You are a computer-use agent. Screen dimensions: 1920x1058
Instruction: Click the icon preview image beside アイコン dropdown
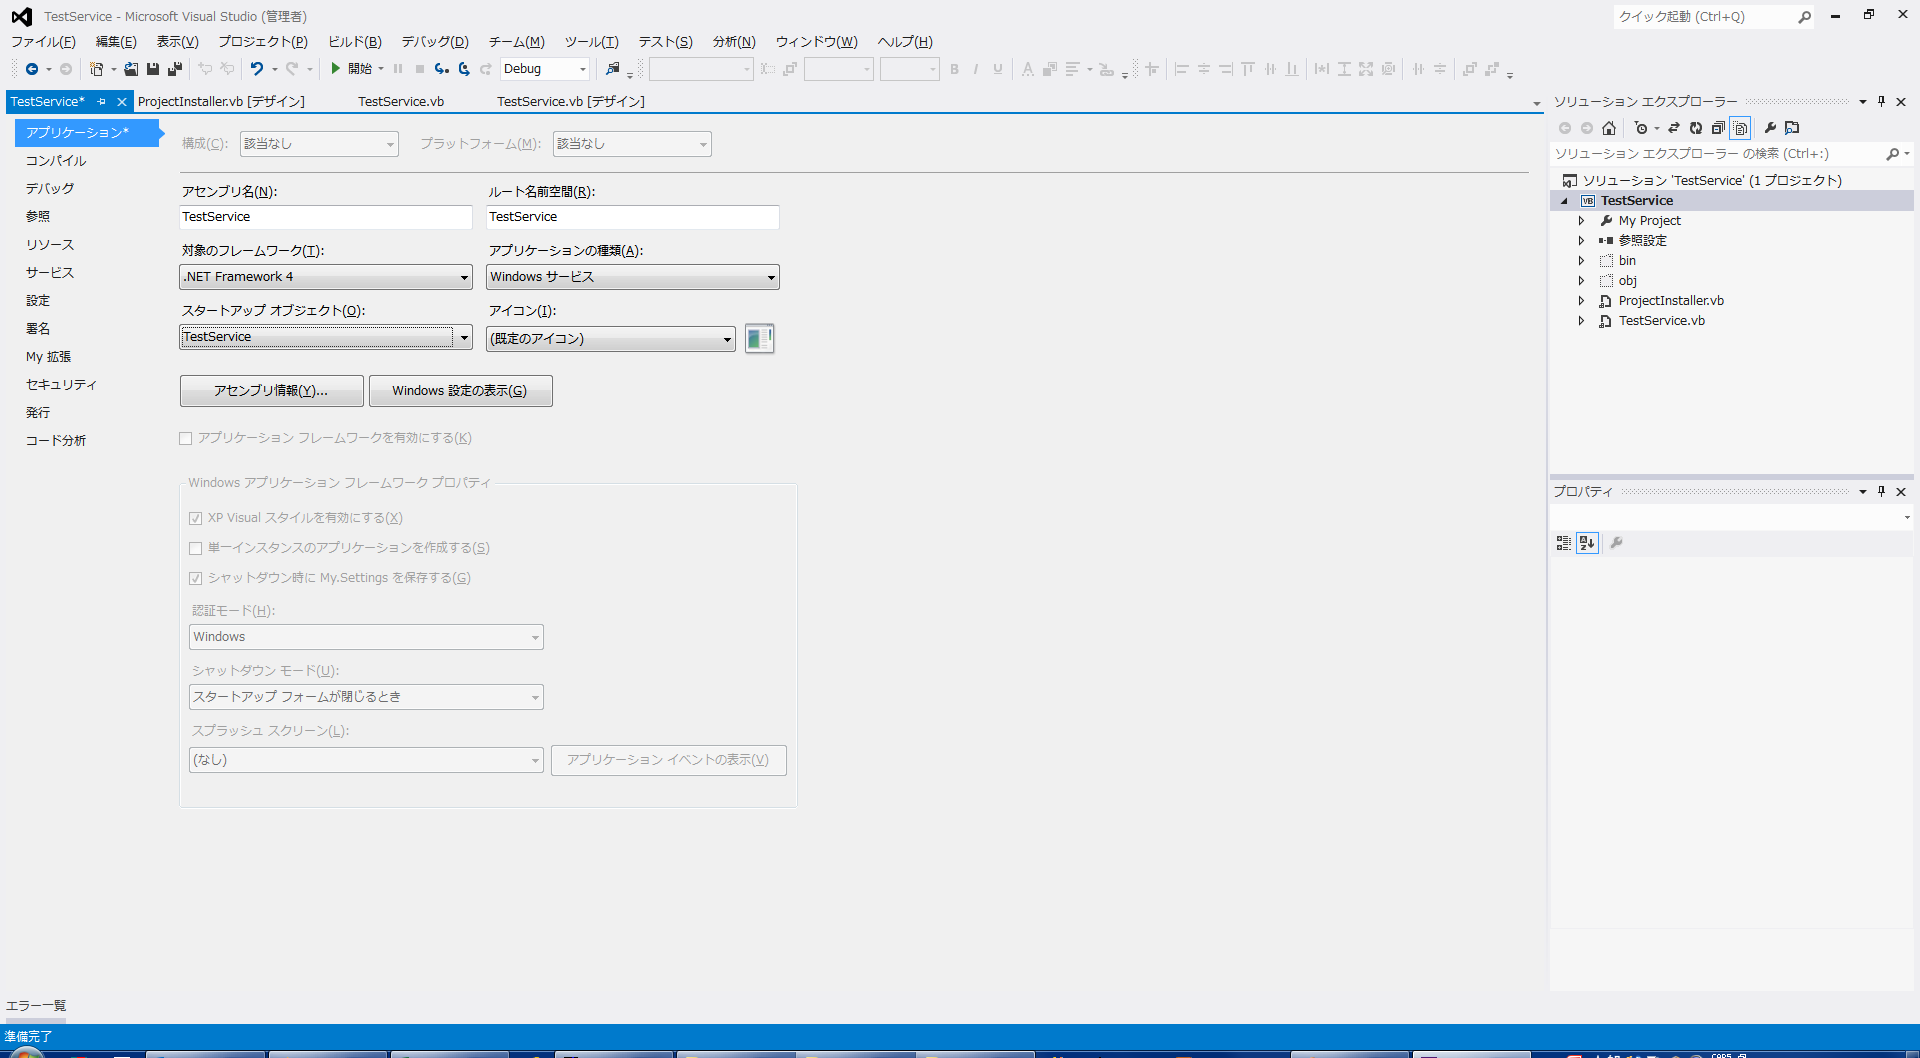click(x=760, y=339)
